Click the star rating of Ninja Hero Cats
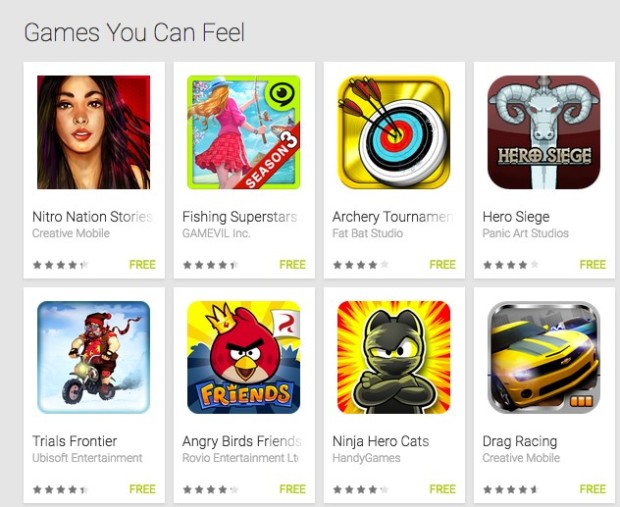Screen dimensions: 620x507 pyautogui.click(x=361, y=490)
